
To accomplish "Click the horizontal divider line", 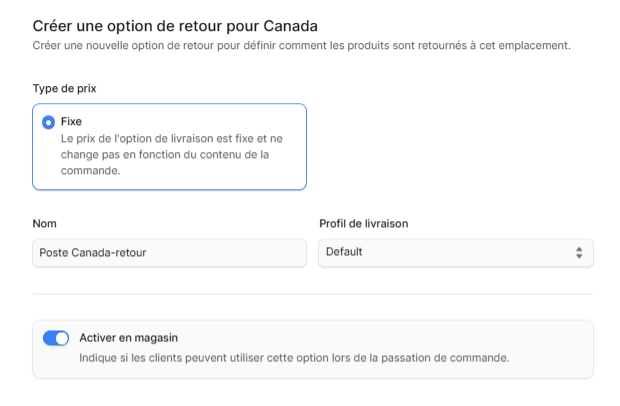I will click(312, 294).
